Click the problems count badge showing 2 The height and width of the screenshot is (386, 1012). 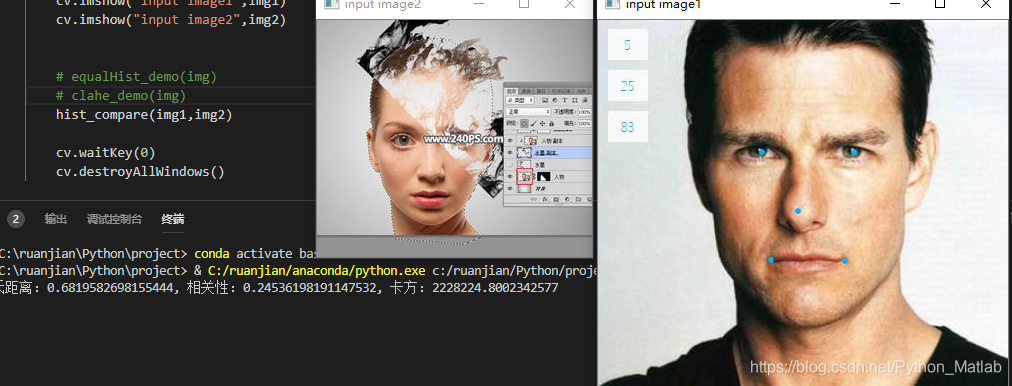tap(15, 219)
